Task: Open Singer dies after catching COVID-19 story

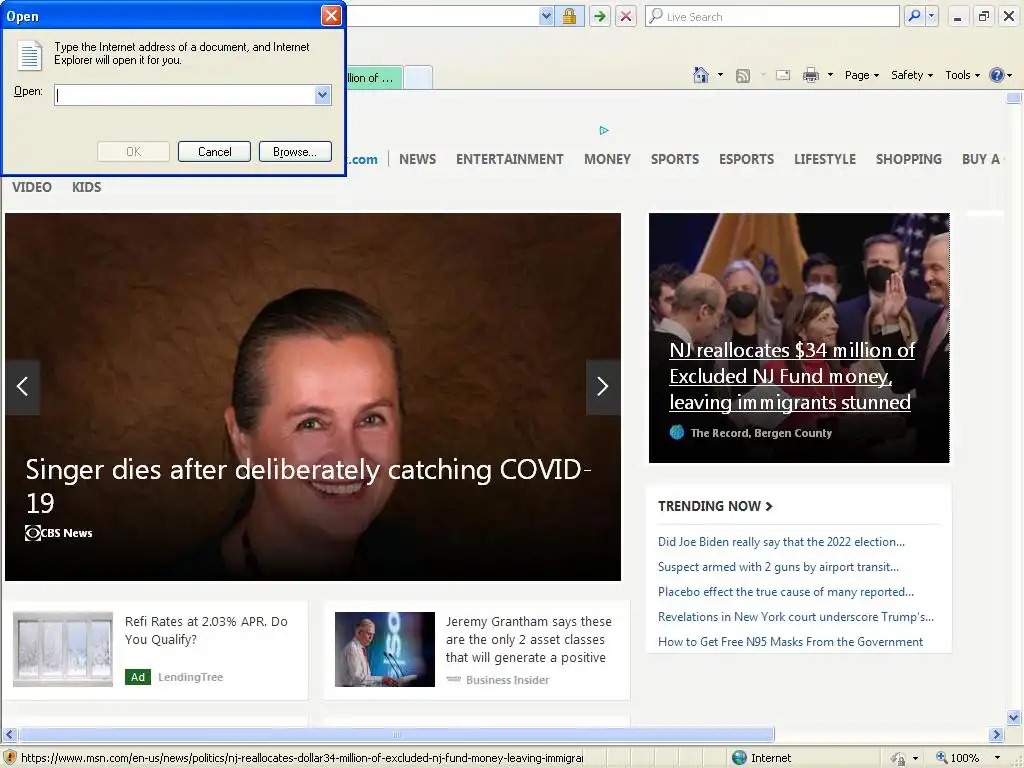Action: coord(308,486)
